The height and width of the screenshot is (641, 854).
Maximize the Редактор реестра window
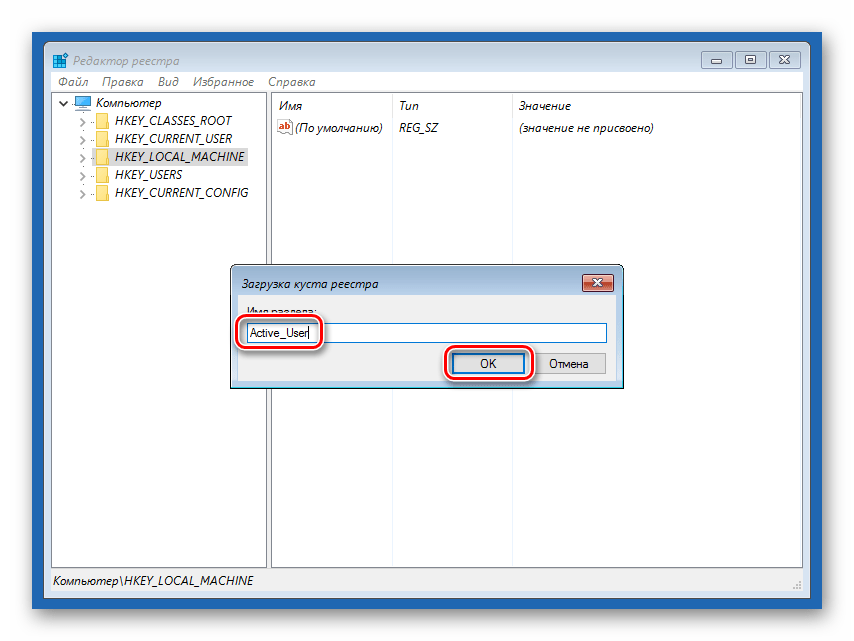pos(750,60)
